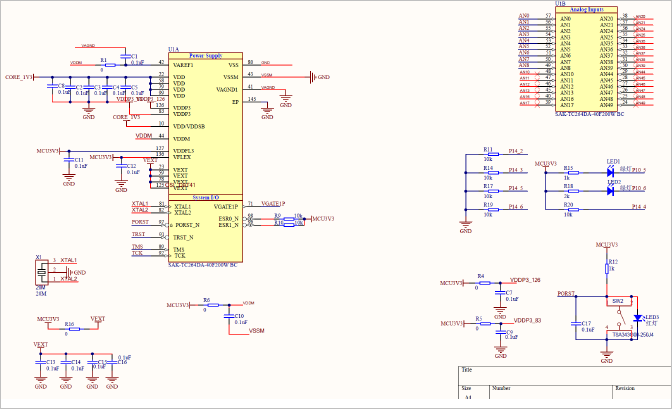Click the P14_4 net label
Viewport: 672px width, 409px height.
tap(639, 207)
